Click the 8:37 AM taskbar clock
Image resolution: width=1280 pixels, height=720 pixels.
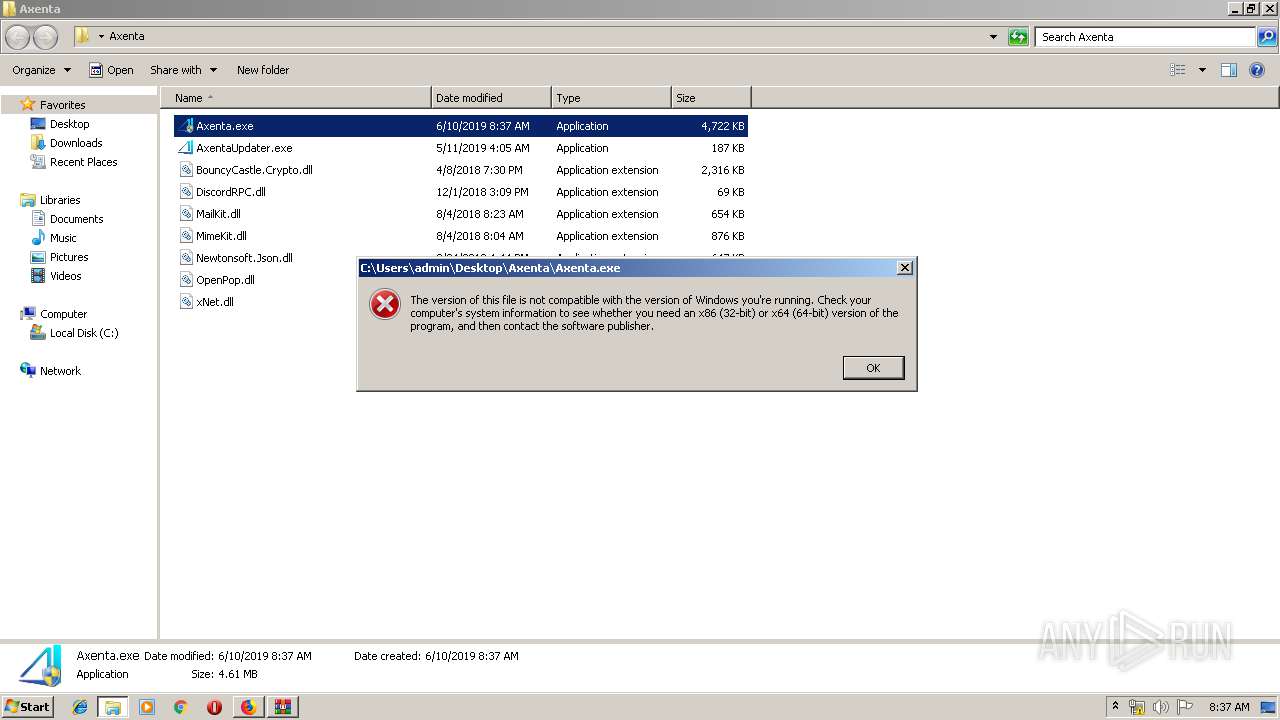coord(1229,707)
